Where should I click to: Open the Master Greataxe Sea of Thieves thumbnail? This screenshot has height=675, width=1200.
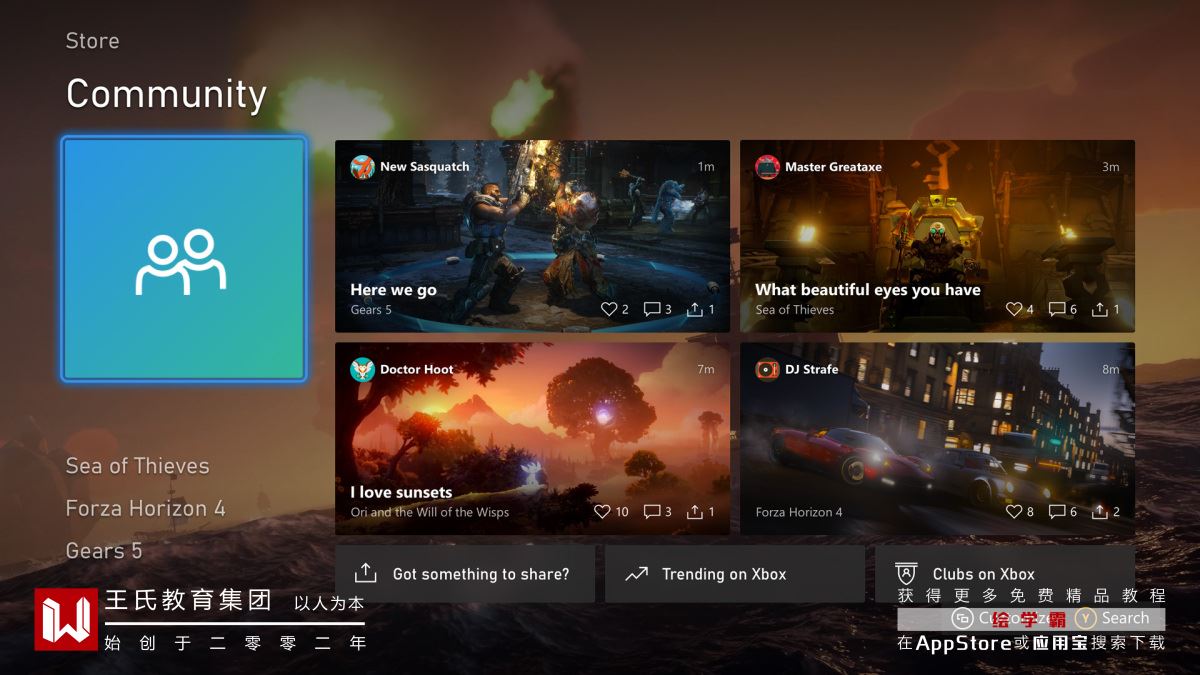pos(937,236)
